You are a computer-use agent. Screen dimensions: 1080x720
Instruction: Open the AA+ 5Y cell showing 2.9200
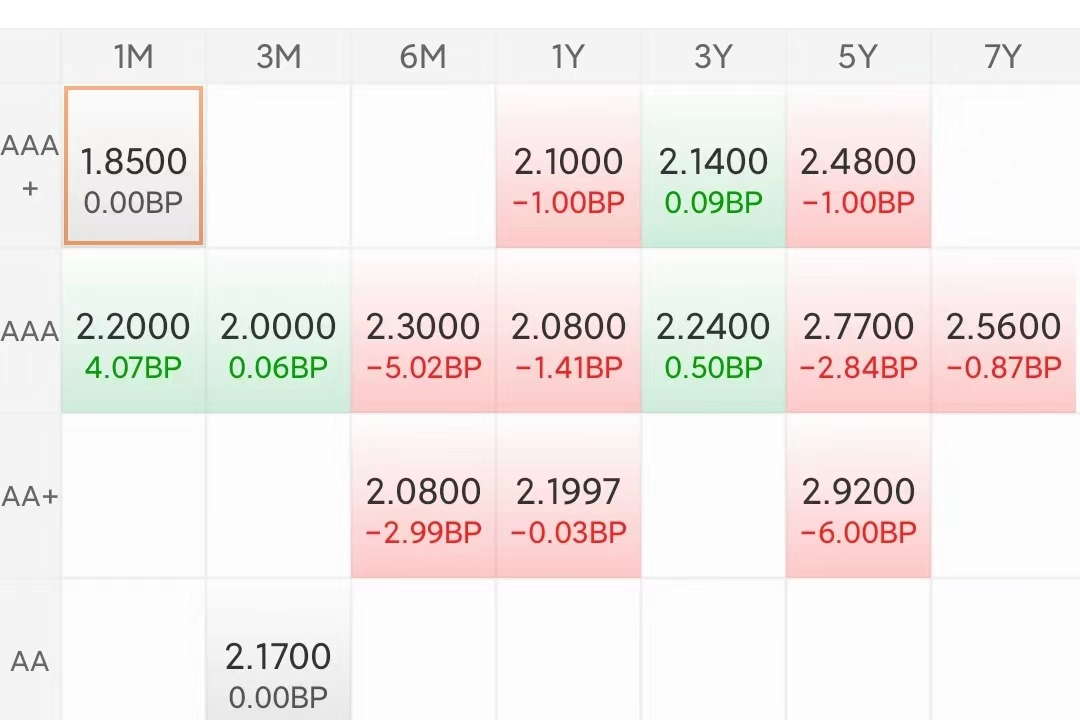pyautogui.click(x=858, y=497)
